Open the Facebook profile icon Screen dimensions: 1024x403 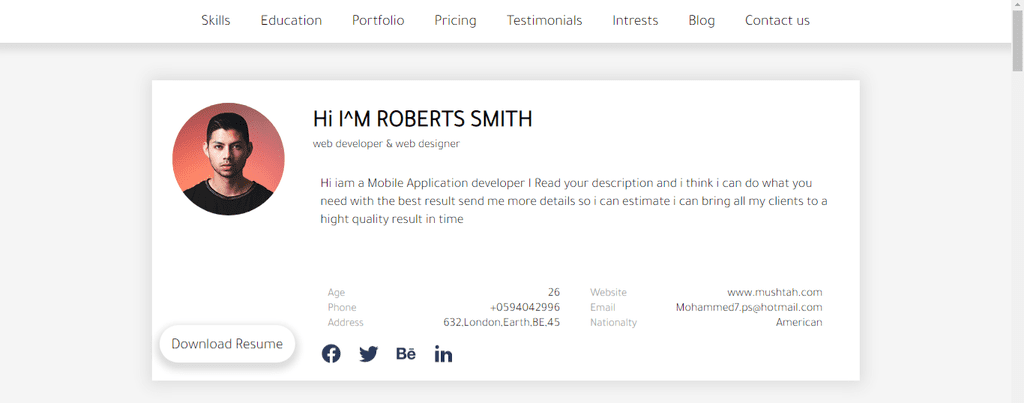point(331,354)
